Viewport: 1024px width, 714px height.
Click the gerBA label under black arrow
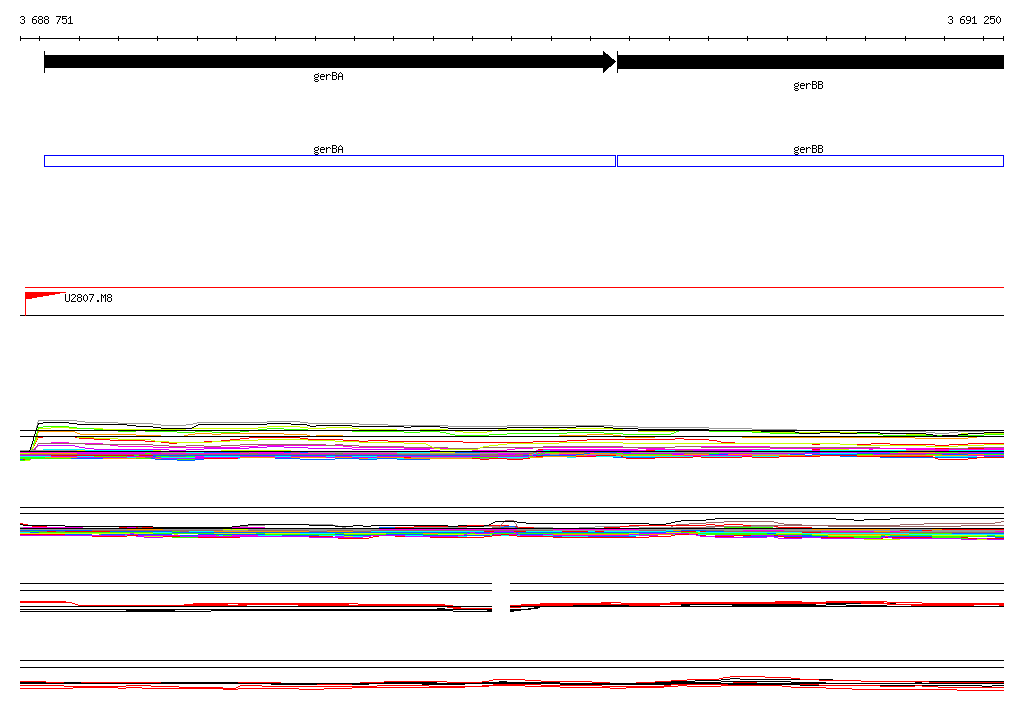(x=328, y=77)
